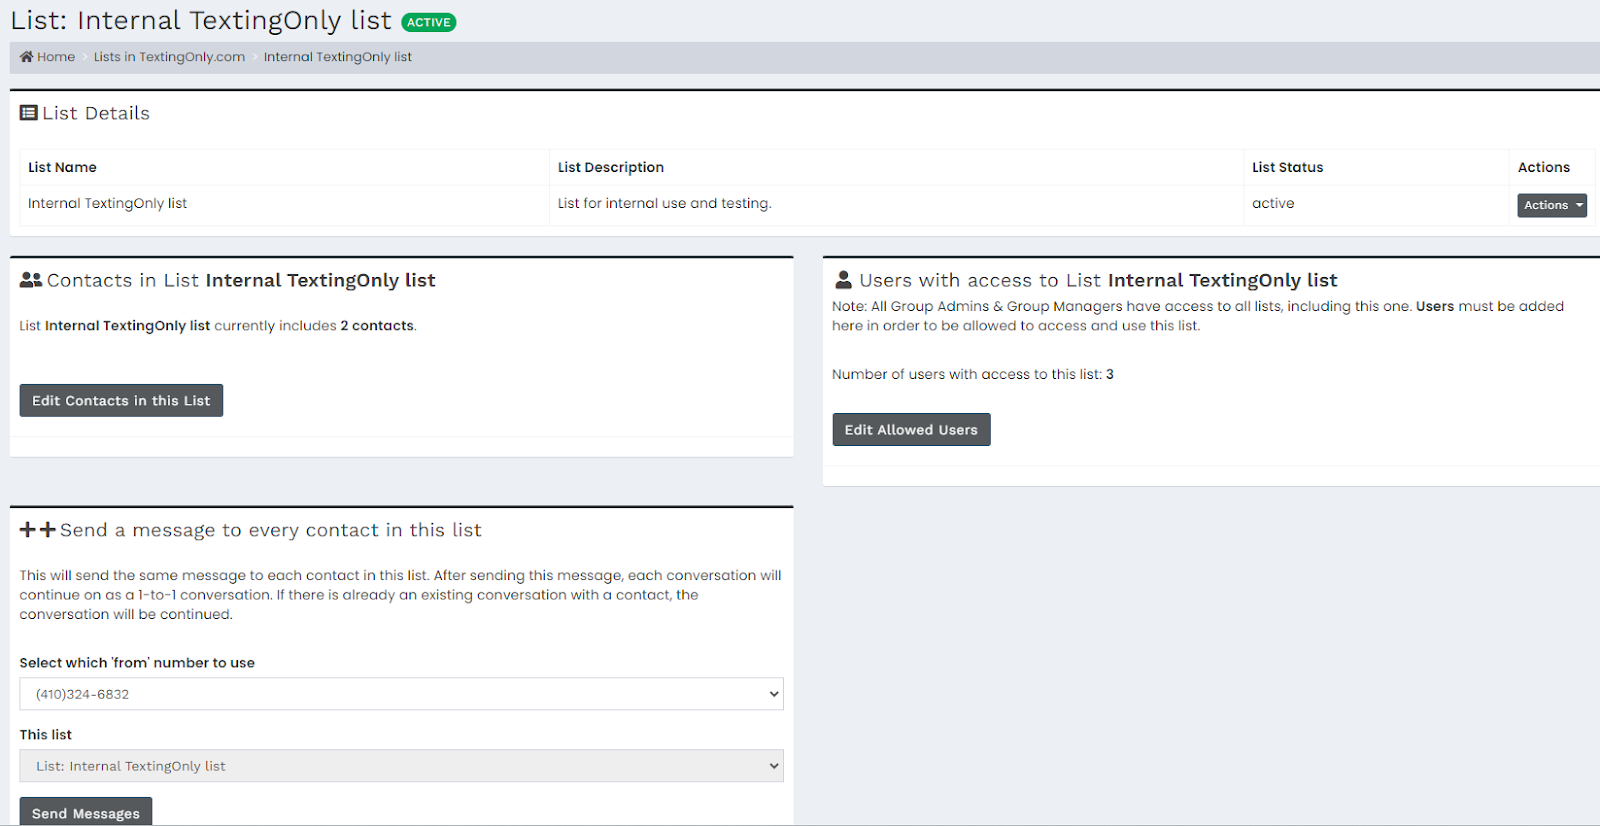Click the 'This list' label
The image size is (1600, 826).
coord(46,735)
